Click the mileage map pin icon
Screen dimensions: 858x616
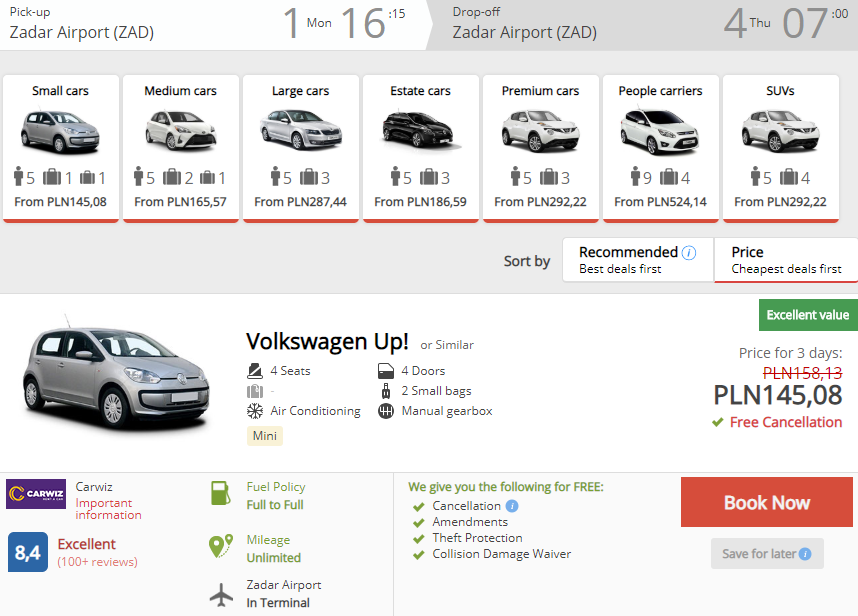(x=221, y=546)
